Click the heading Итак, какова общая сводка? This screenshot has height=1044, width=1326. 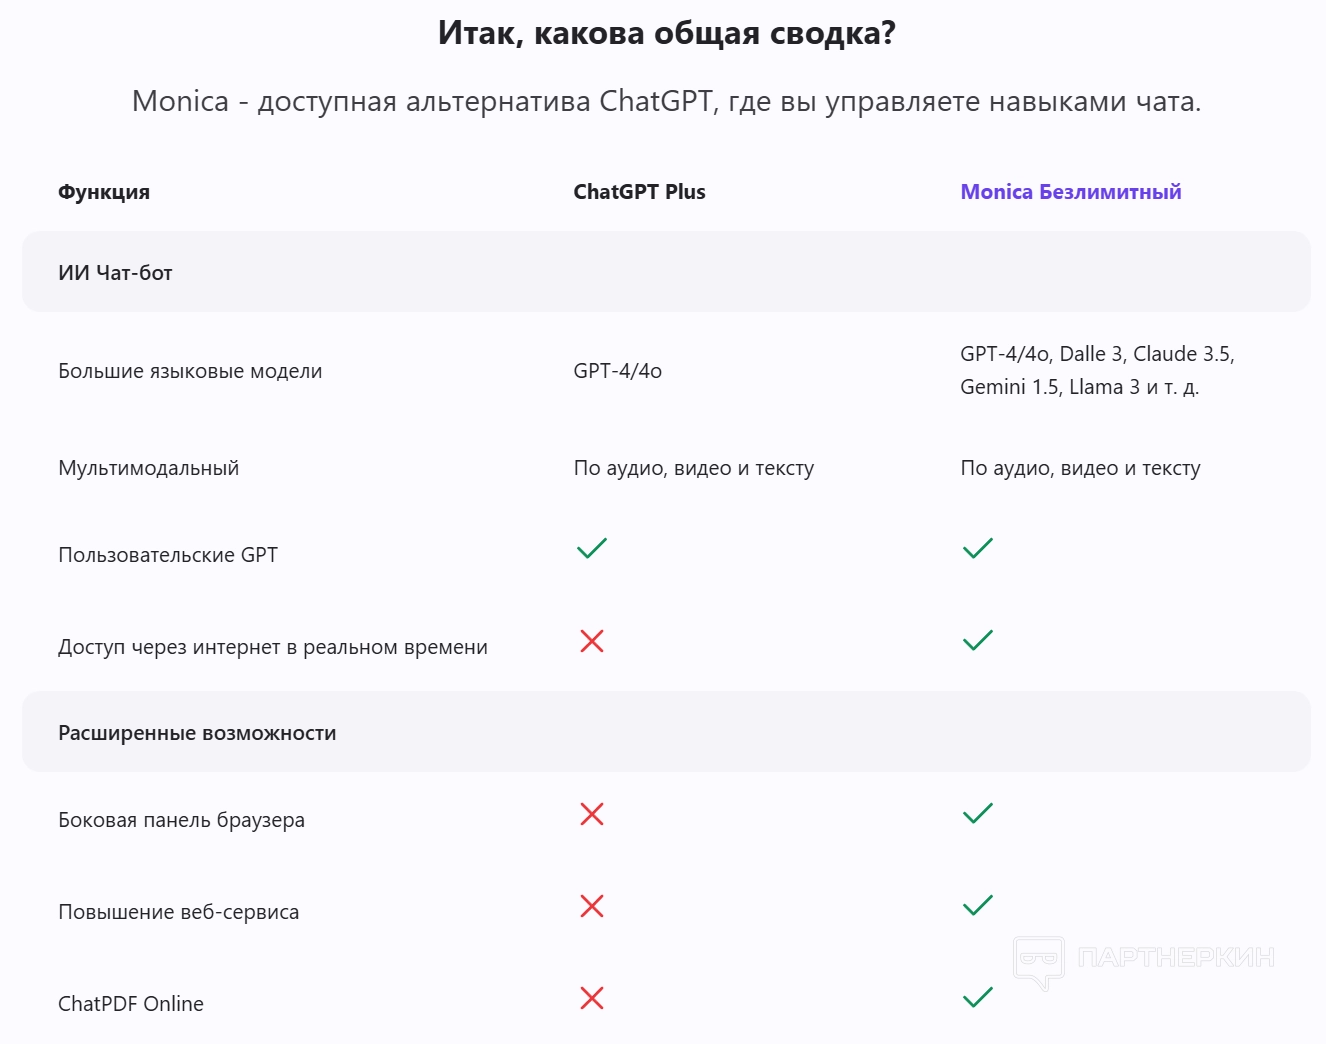point(666,34)
